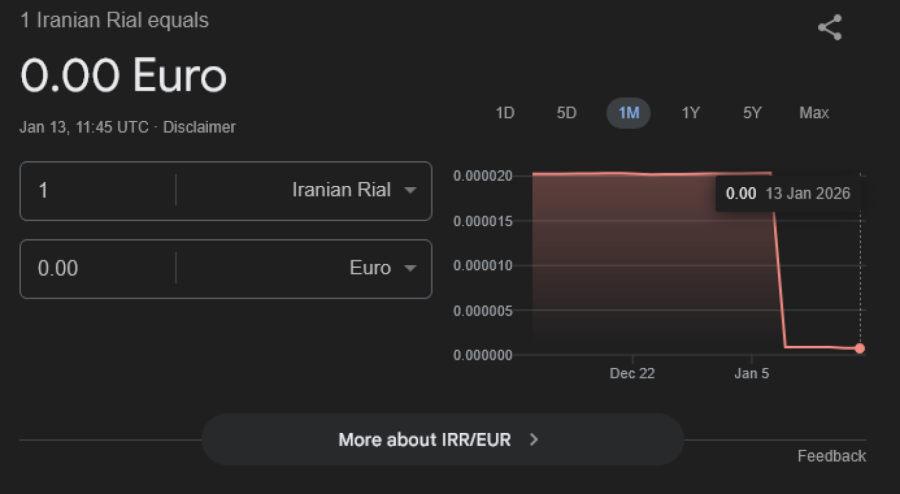This screenshot has width=900, height=494.
Task: Click the chevron arrow beside More about IRR/EUR
Action: coord(534,439)
